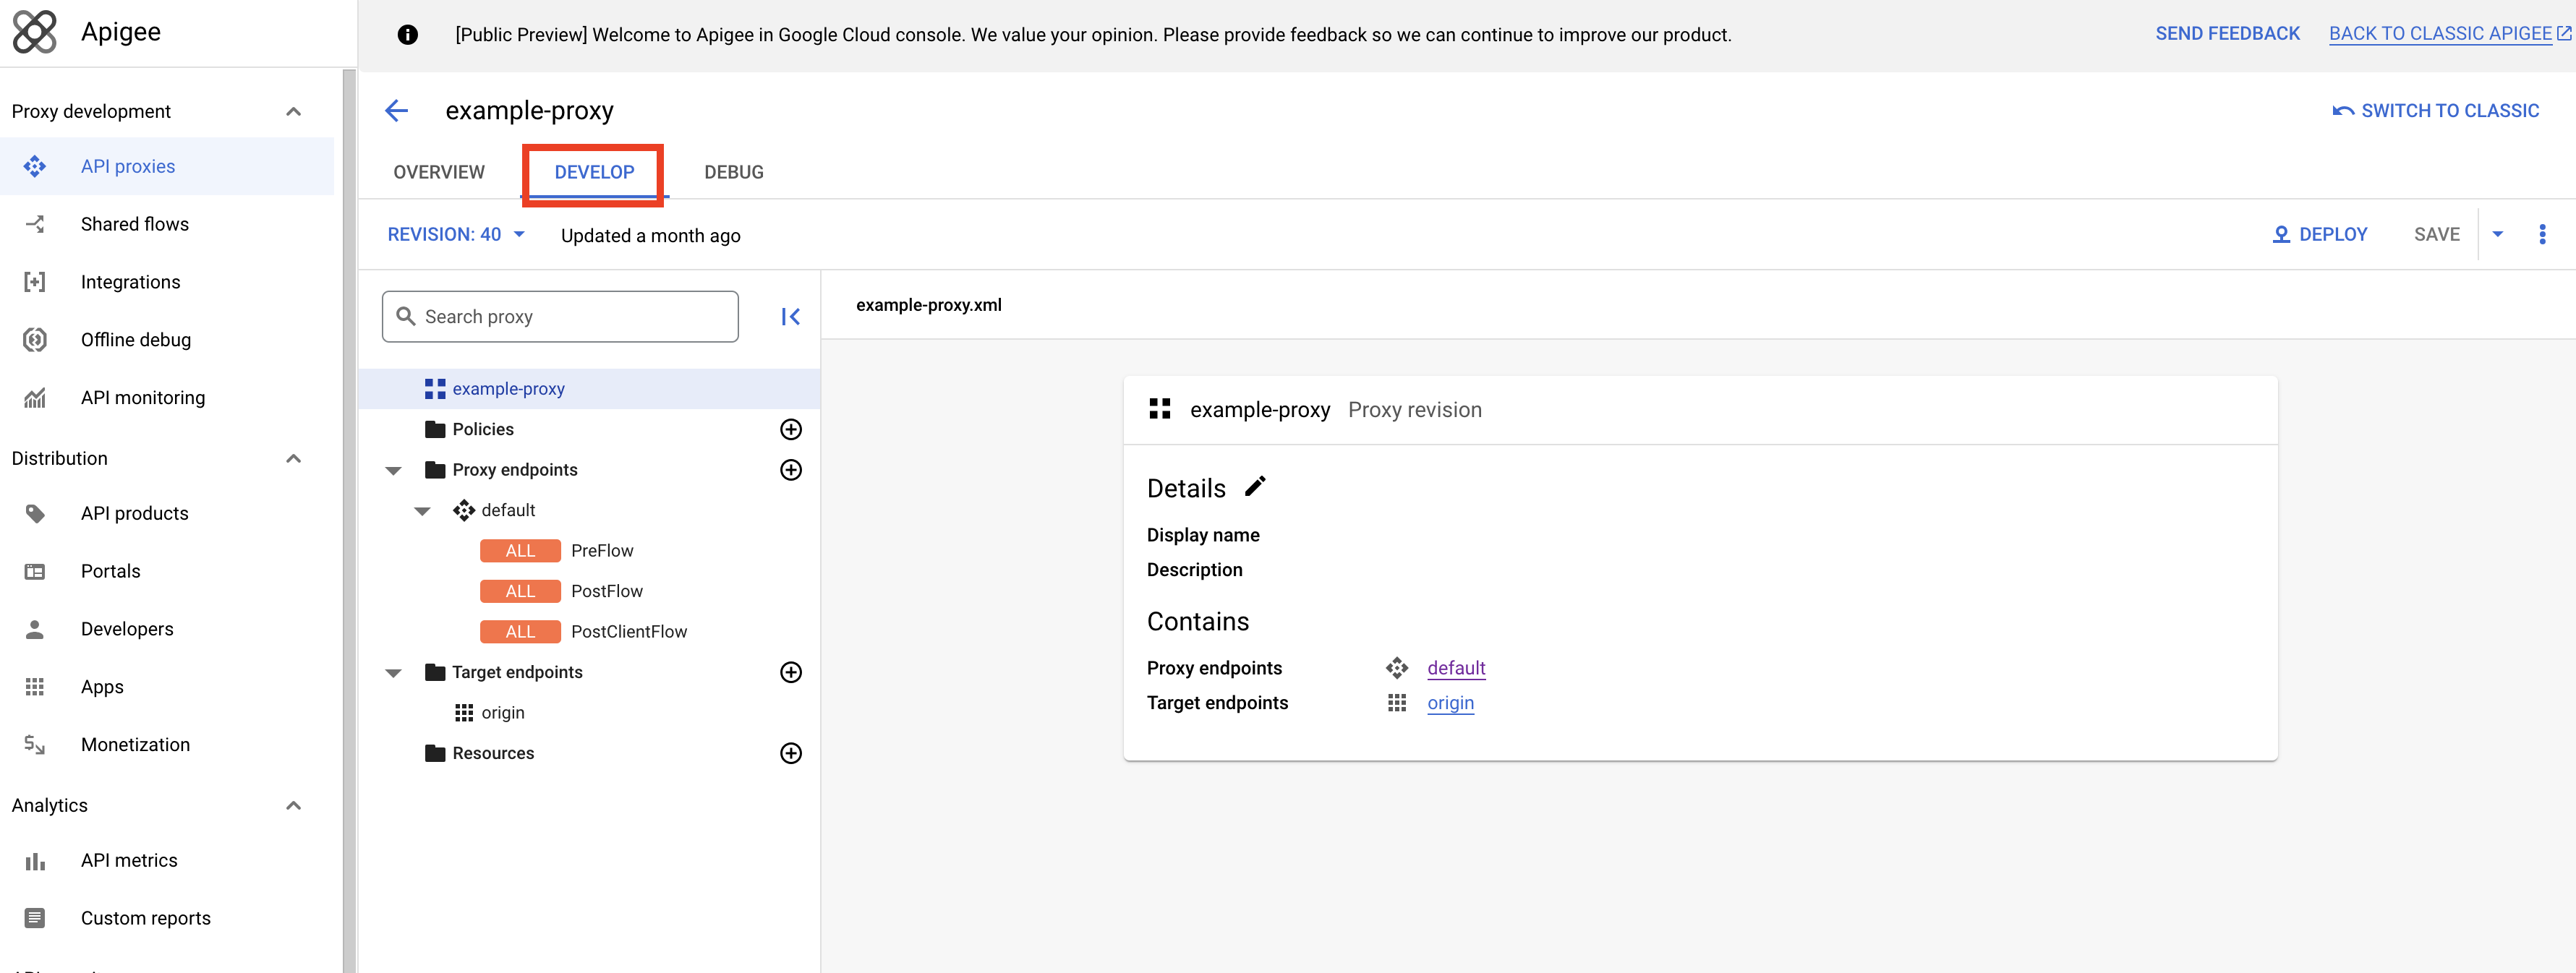The height and width of the screenshot is (973, 2576).
Task: Collapse the Target endpoints folder
Action: point(394,673)
